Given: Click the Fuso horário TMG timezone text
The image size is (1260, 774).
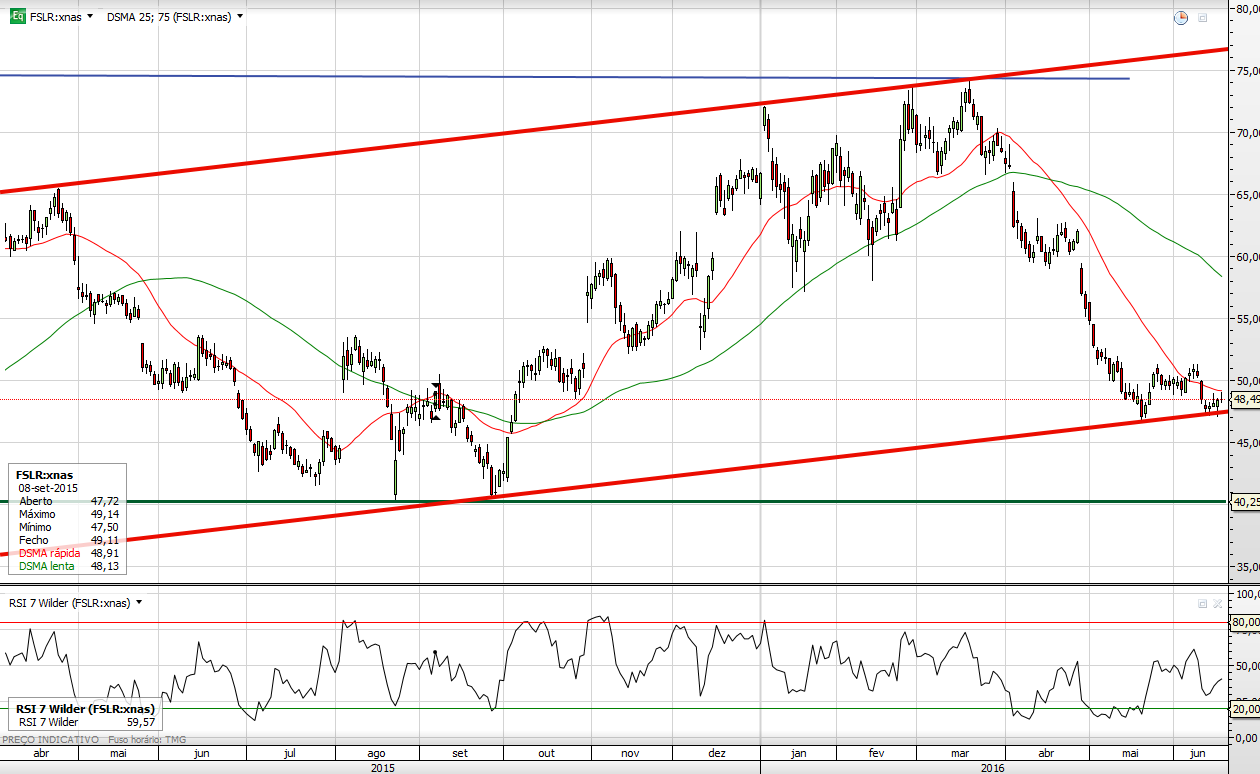Looking at the screenshot, I should pos(149,739).
